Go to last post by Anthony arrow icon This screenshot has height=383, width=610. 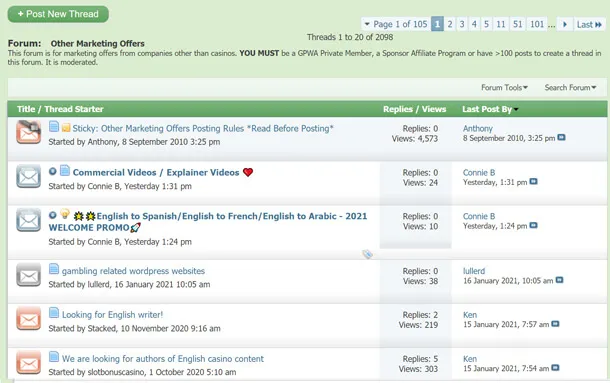[561, 137]
